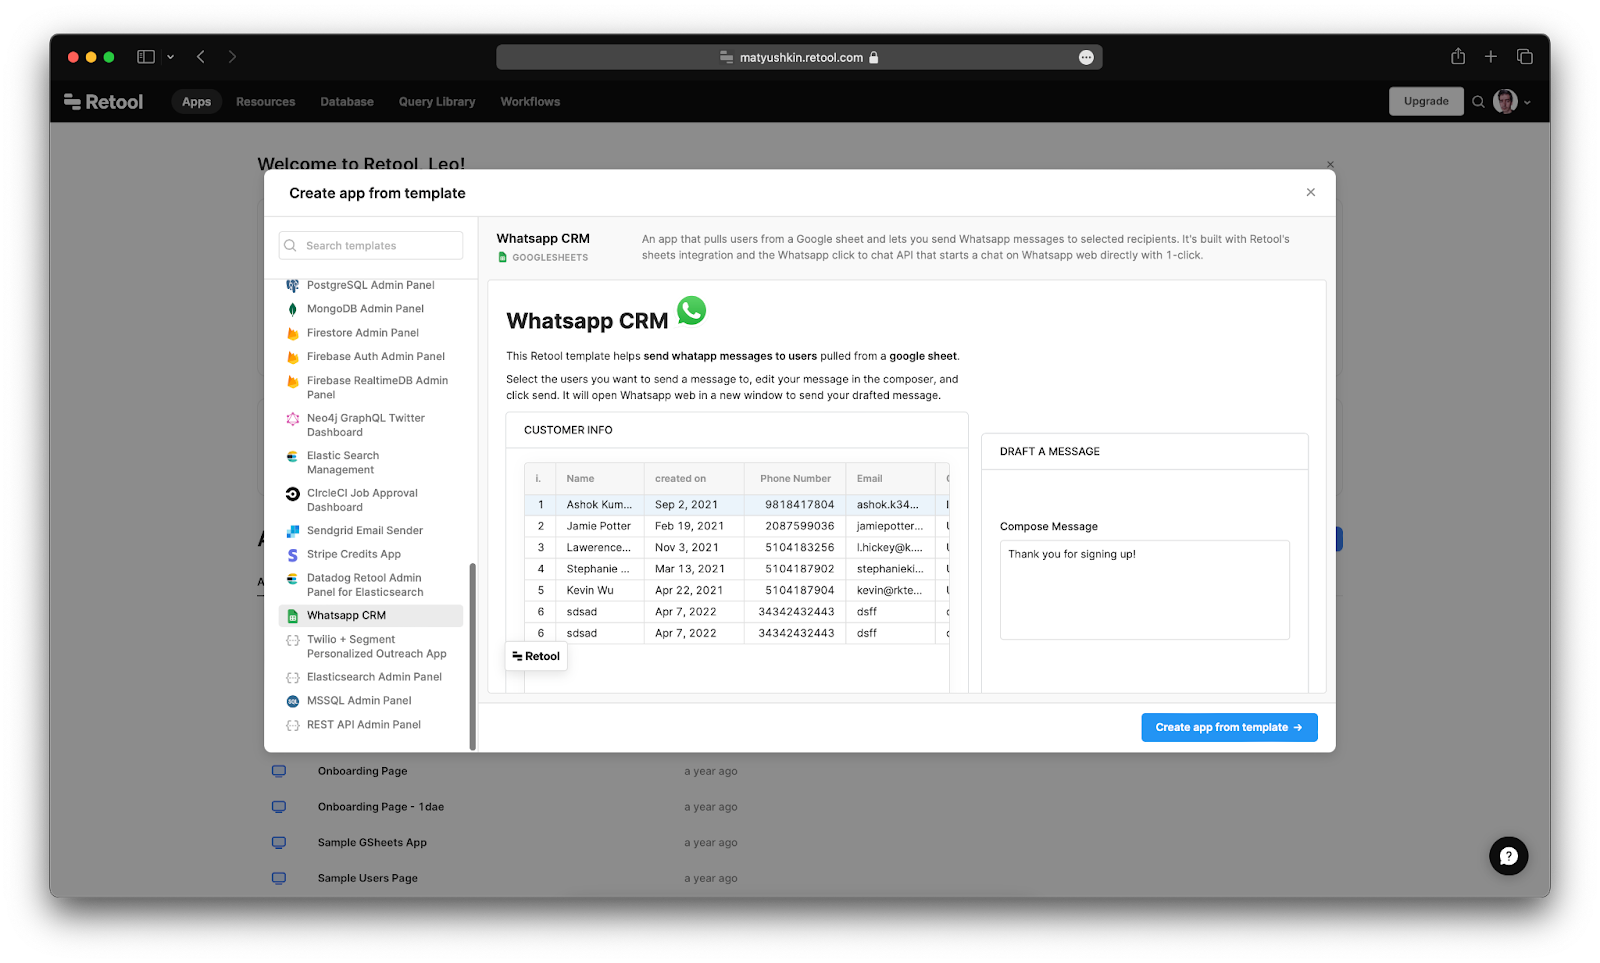Click the PostgreSQL Admin Panel icon

click(x=292, y=285)
